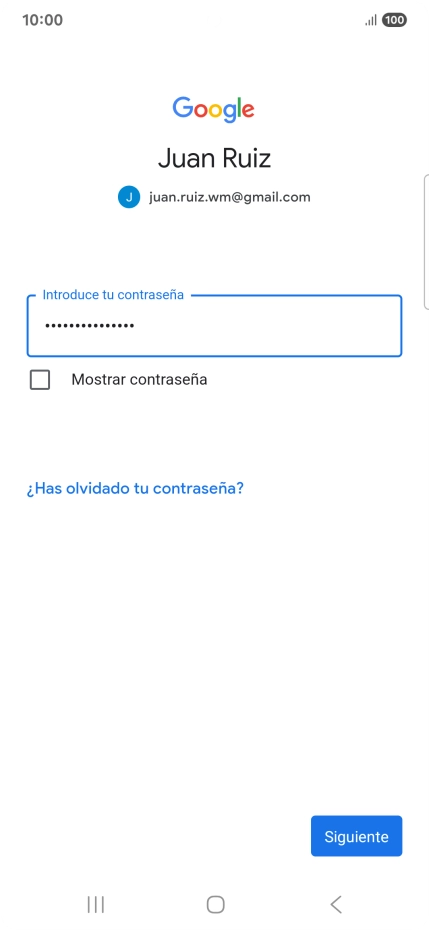Tap the back arrow in navigation bar
This screenshot has width=429, height=930.
(x=336, y=904)
